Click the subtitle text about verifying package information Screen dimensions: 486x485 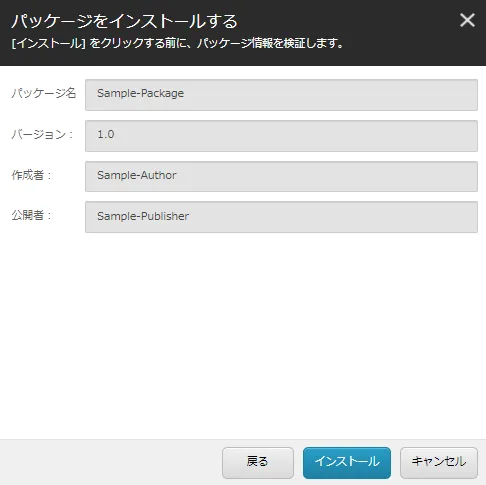(x=177, y=43)
